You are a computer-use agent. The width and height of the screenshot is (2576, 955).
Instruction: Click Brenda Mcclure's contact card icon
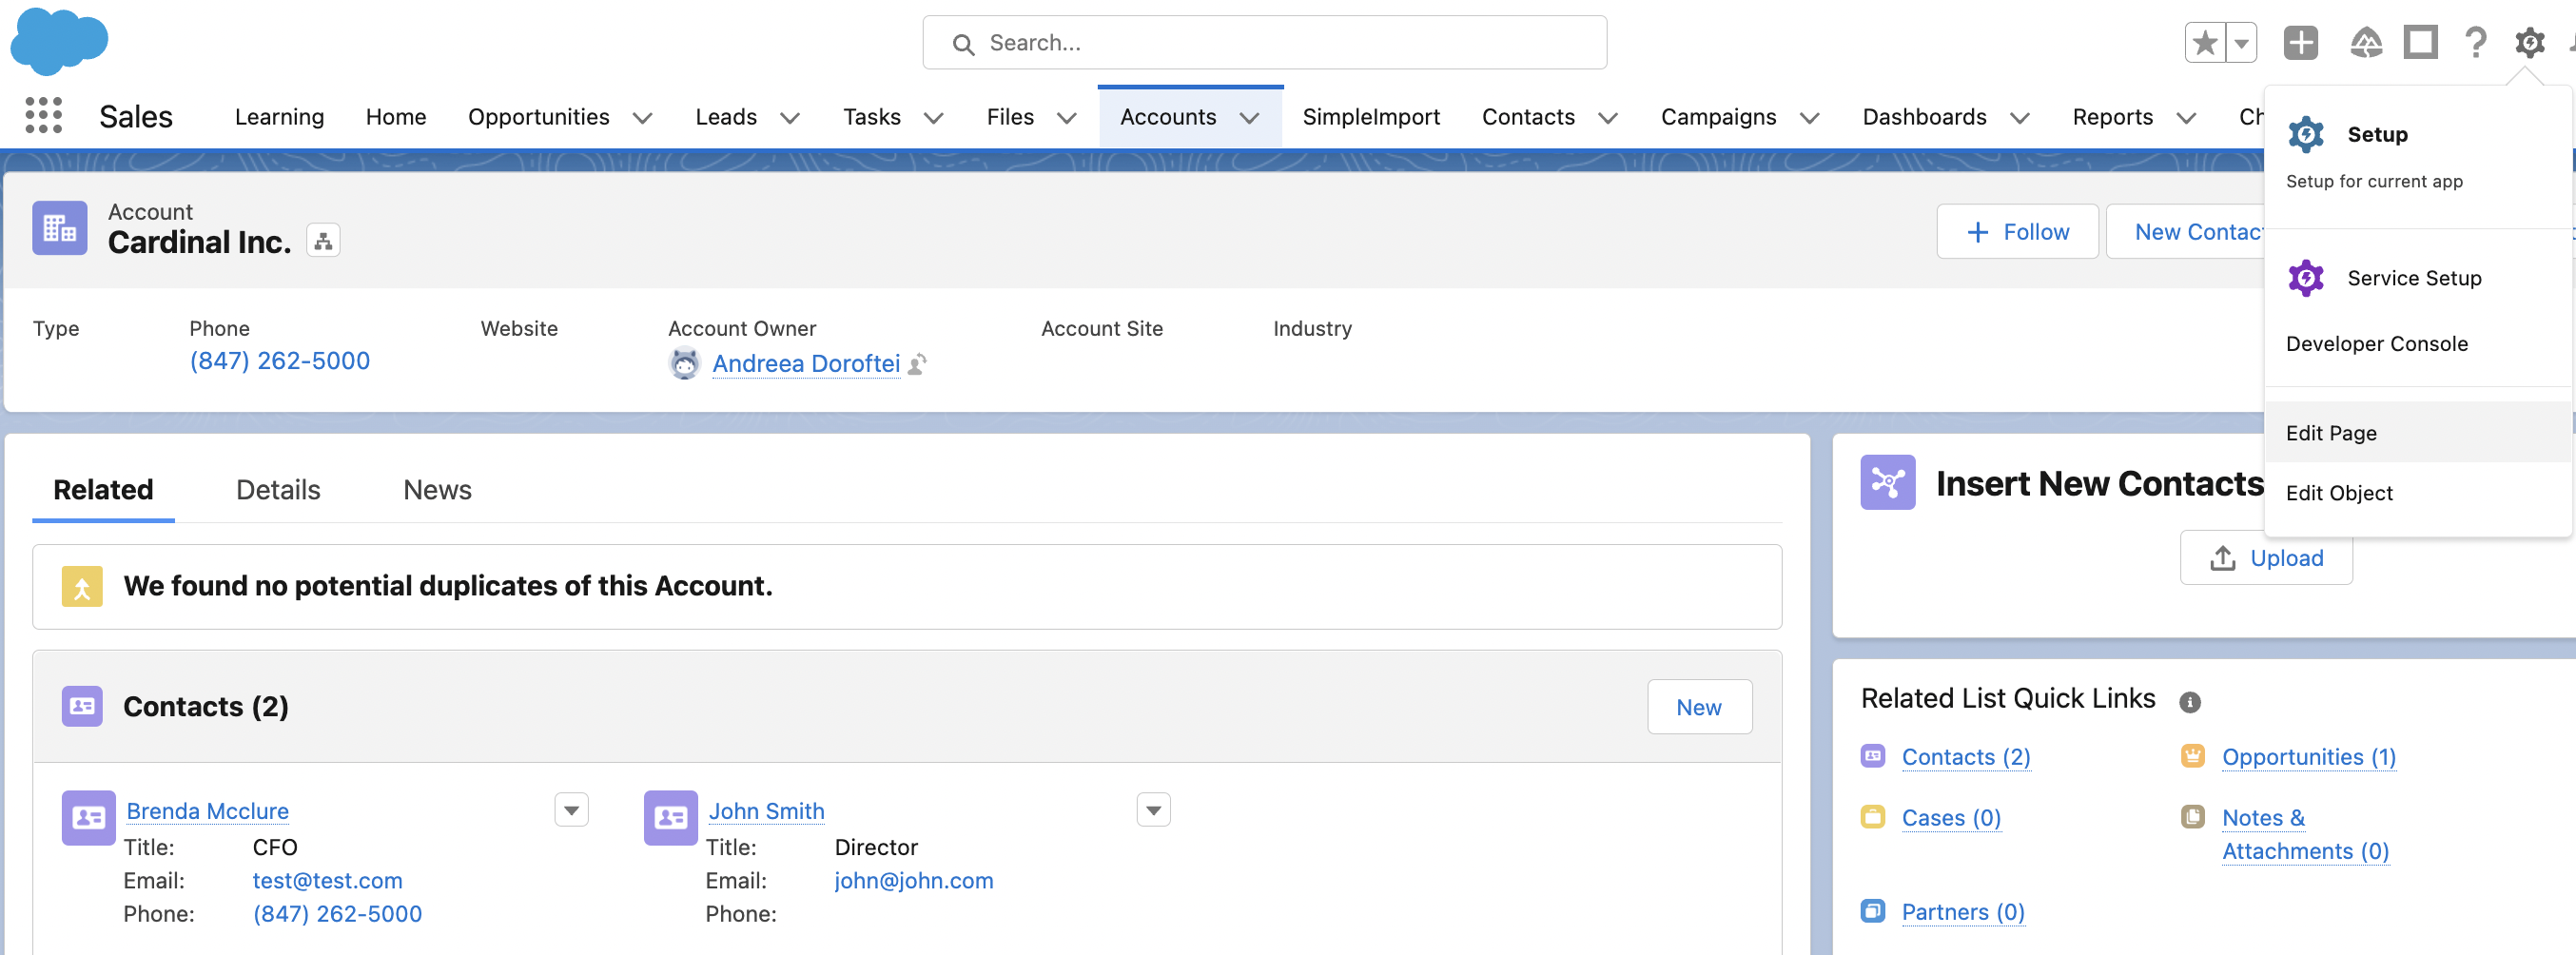pos(89,818)
